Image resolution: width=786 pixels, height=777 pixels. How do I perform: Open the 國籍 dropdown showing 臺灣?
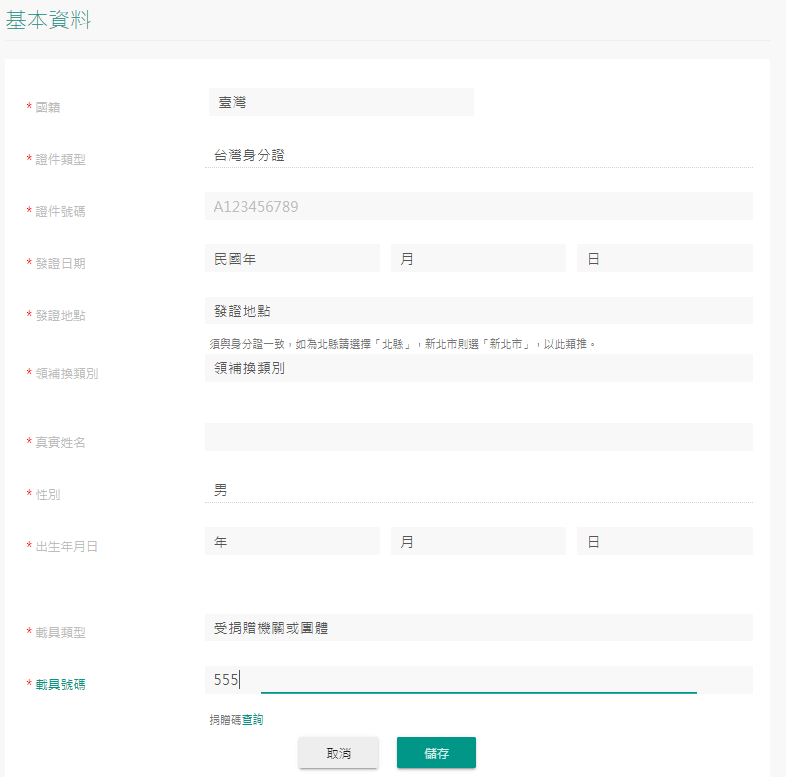point(339,102)
